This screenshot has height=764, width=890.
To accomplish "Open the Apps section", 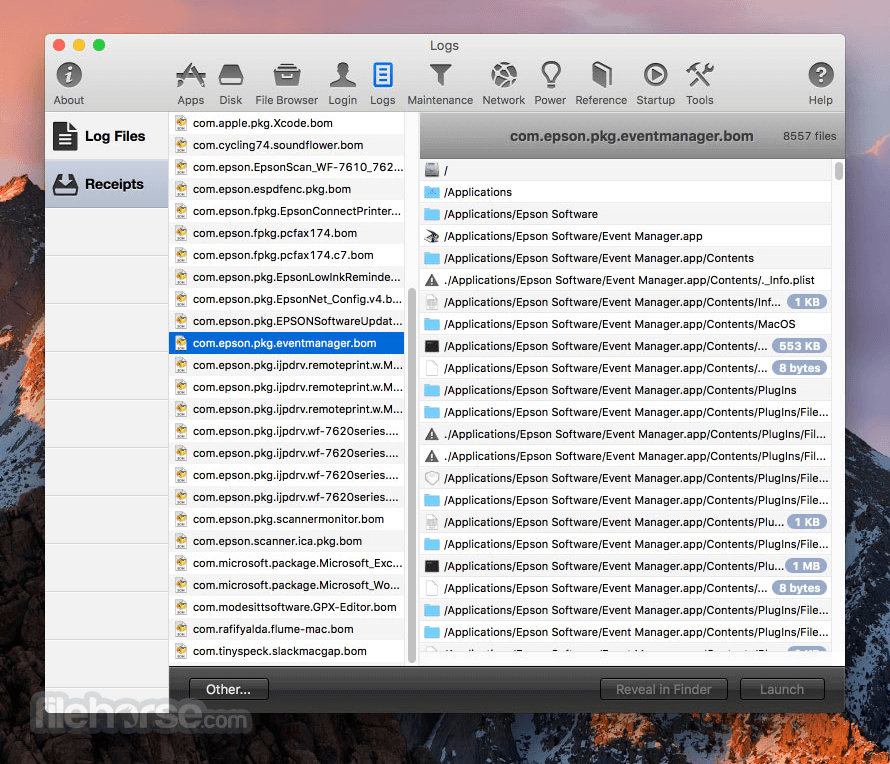I will tap(190, 83).
